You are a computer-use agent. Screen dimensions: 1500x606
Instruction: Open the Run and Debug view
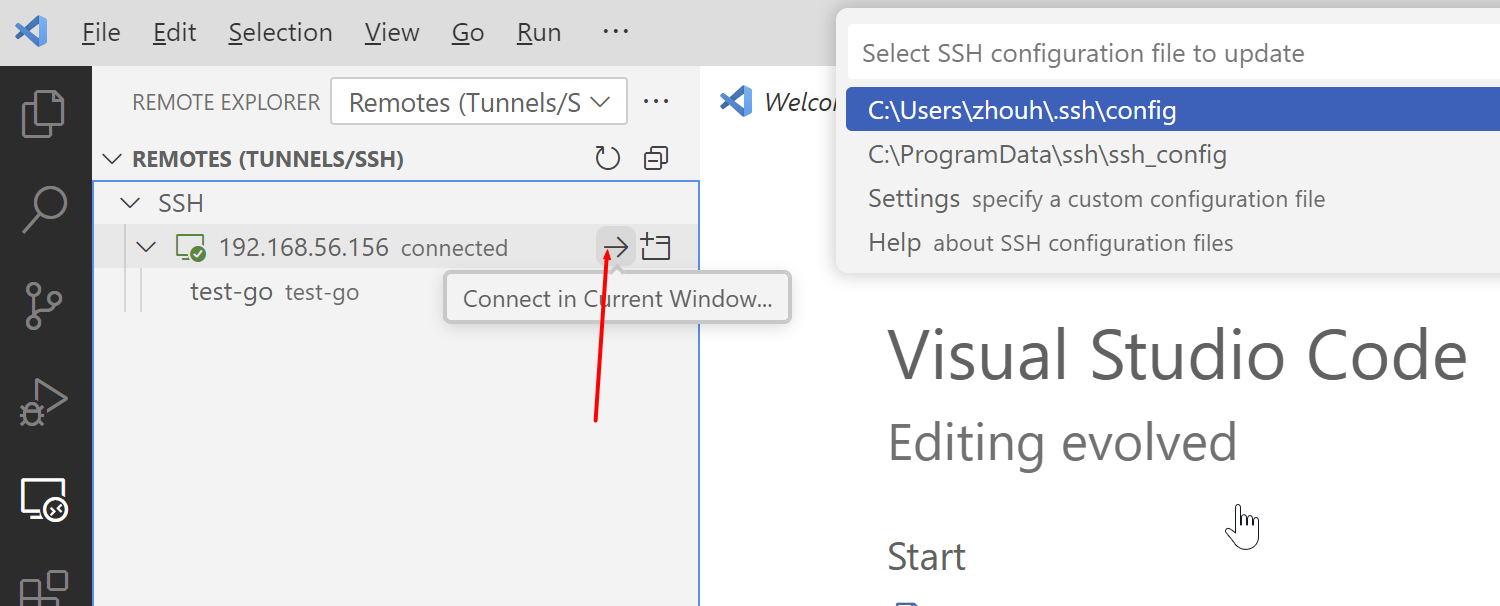tap(44, 401)
